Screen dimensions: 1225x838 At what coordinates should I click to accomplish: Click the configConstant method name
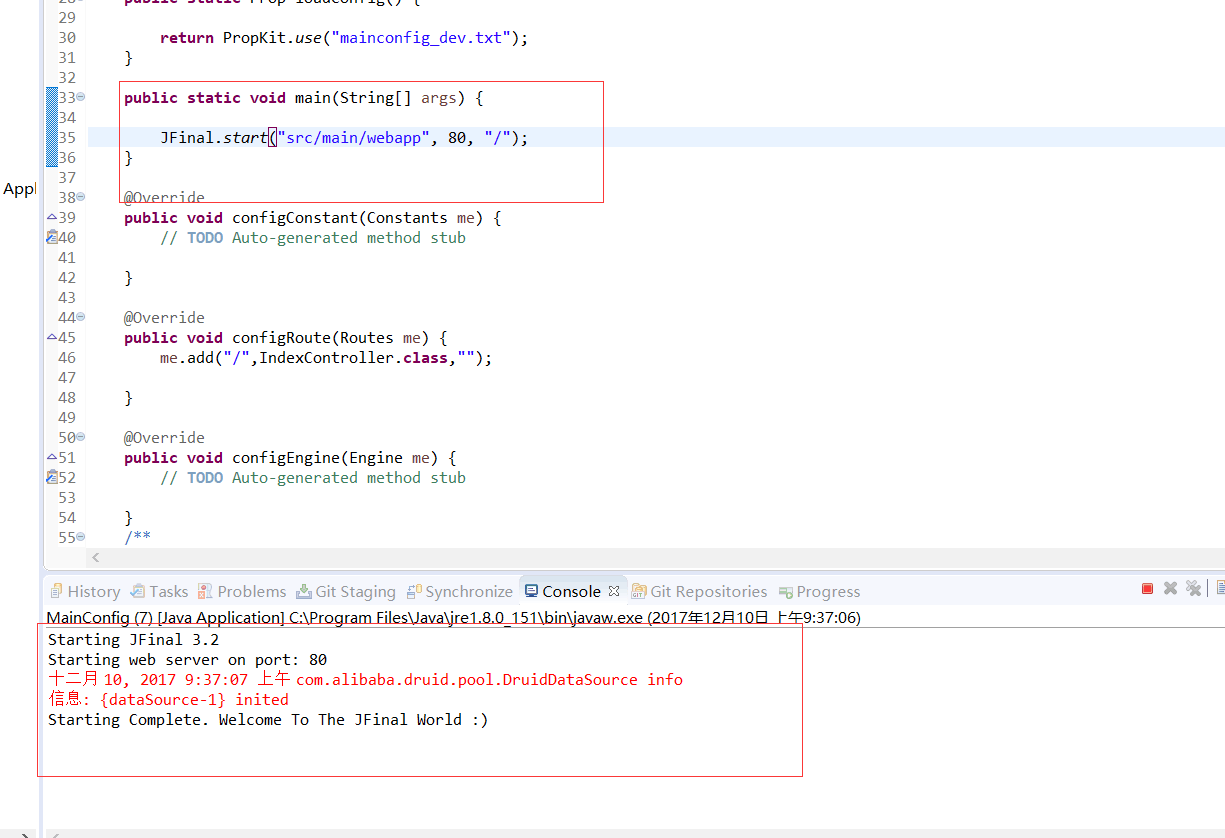point(295,217)
